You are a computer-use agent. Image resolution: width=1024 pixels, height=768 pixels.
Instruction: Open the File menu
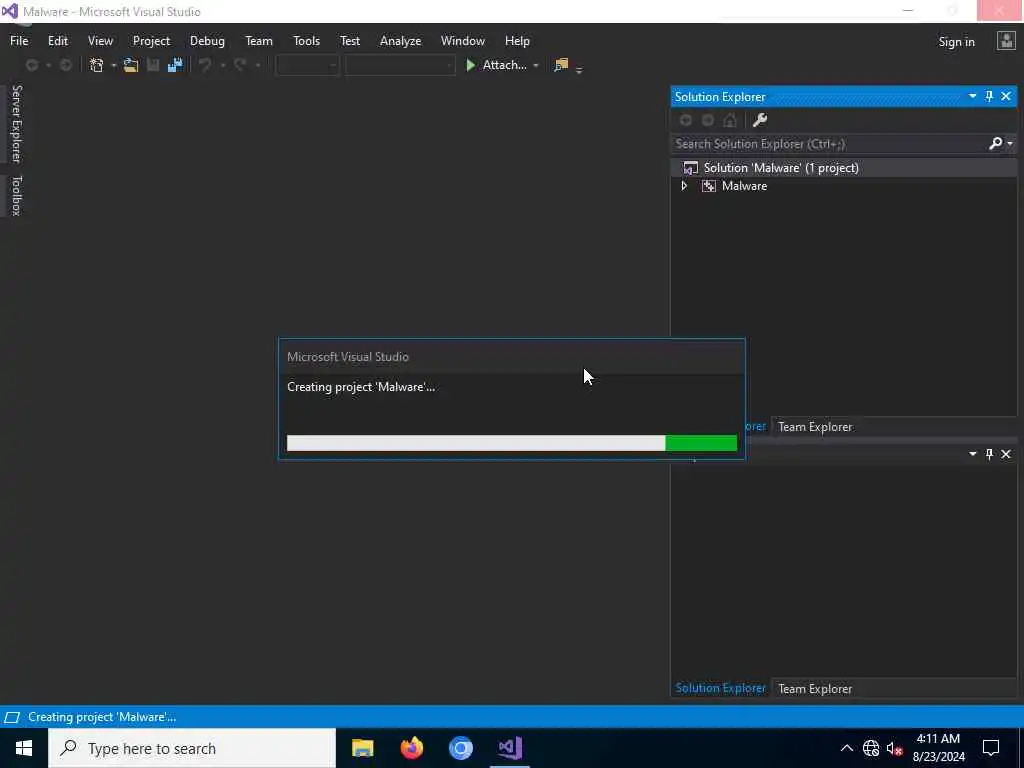(19, 40)
